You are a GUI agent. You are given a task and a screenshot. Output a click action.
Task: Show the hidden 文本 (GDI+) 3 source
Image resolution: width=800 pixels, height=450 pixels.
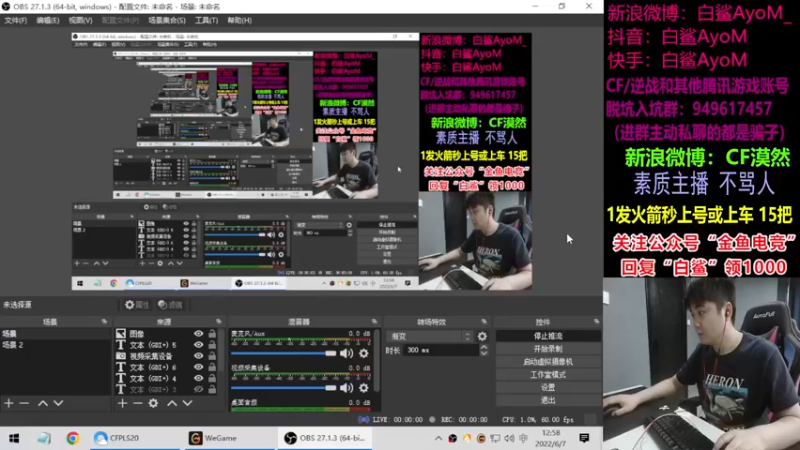tap(198, 389)
